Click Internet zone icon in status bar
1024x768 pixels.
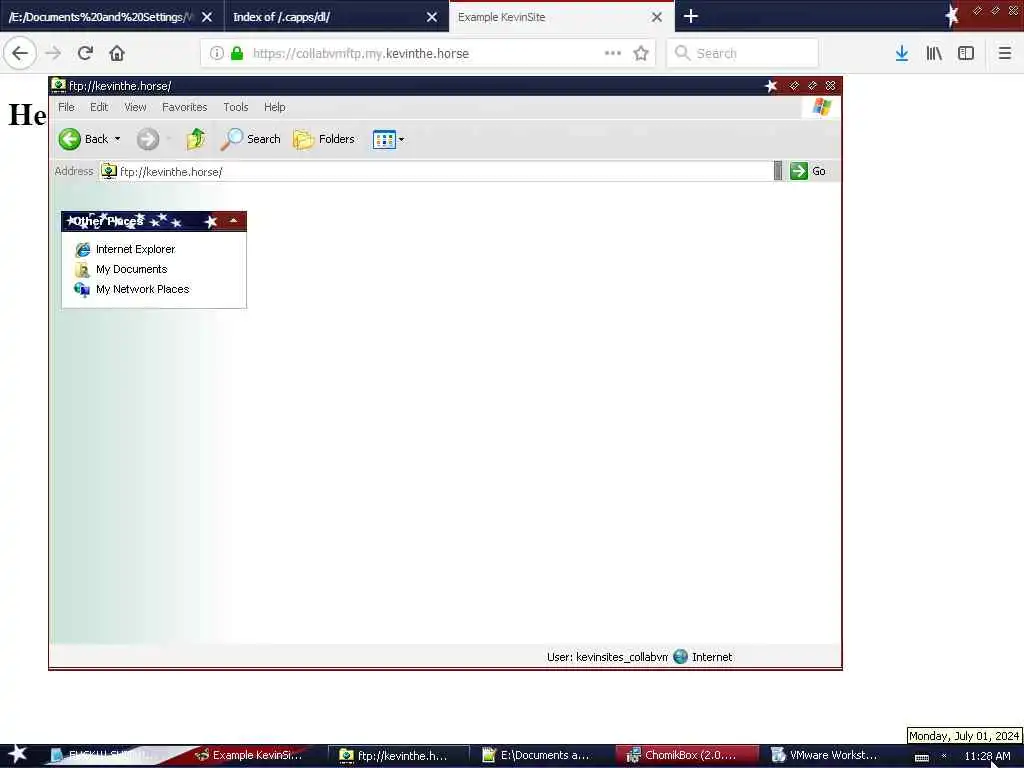click(680, 656)
